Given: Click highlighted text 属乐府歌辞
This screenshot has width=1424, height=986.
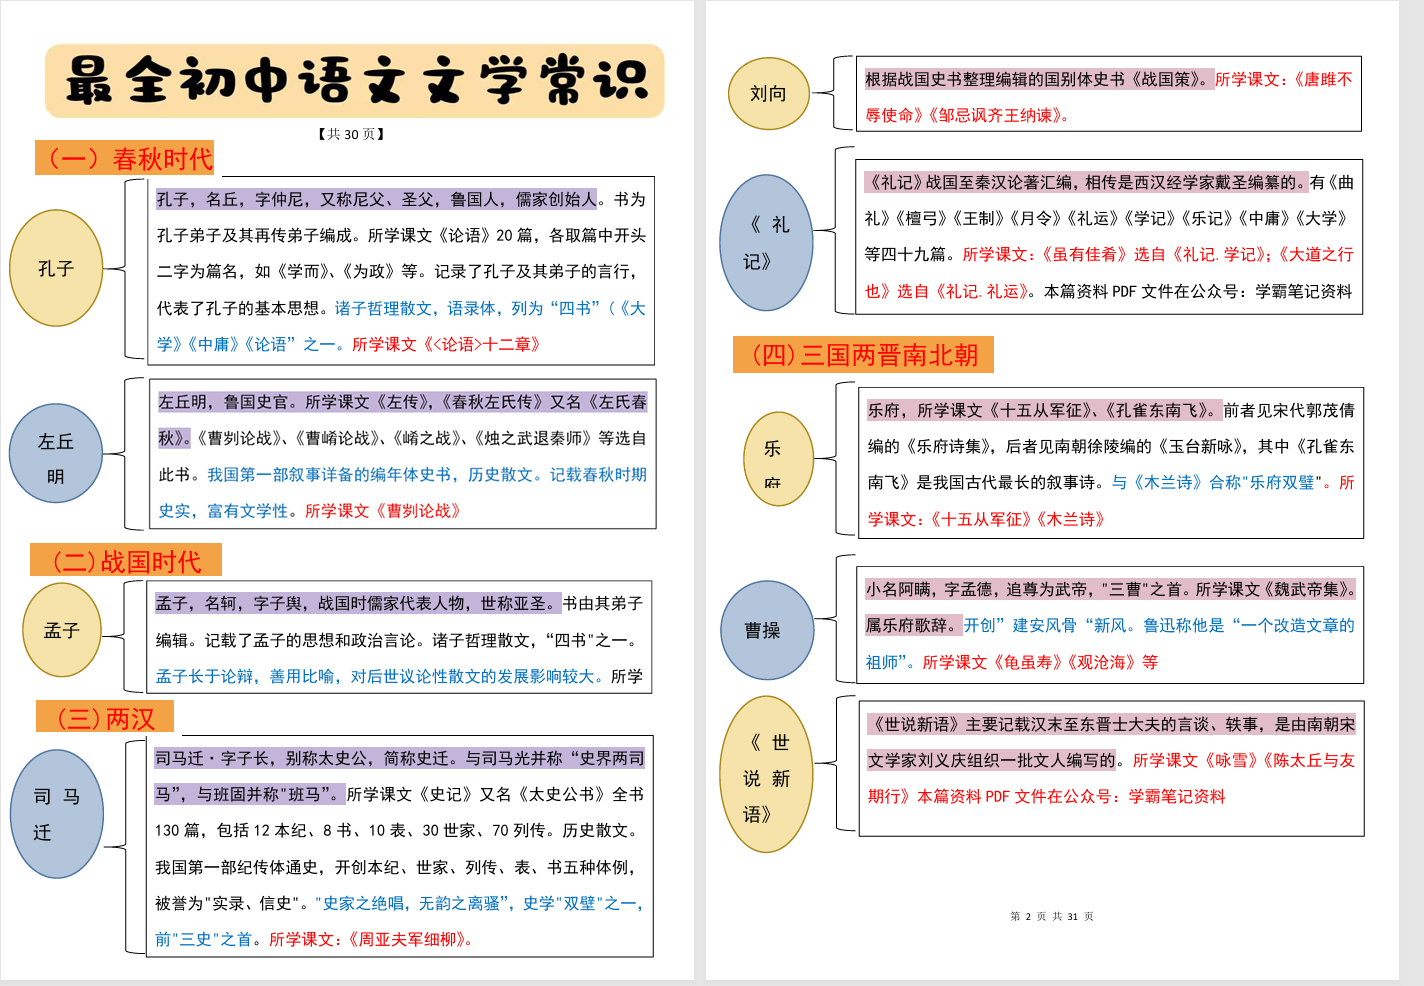Looking at the screenshot, I should click(x=914, y=625).
